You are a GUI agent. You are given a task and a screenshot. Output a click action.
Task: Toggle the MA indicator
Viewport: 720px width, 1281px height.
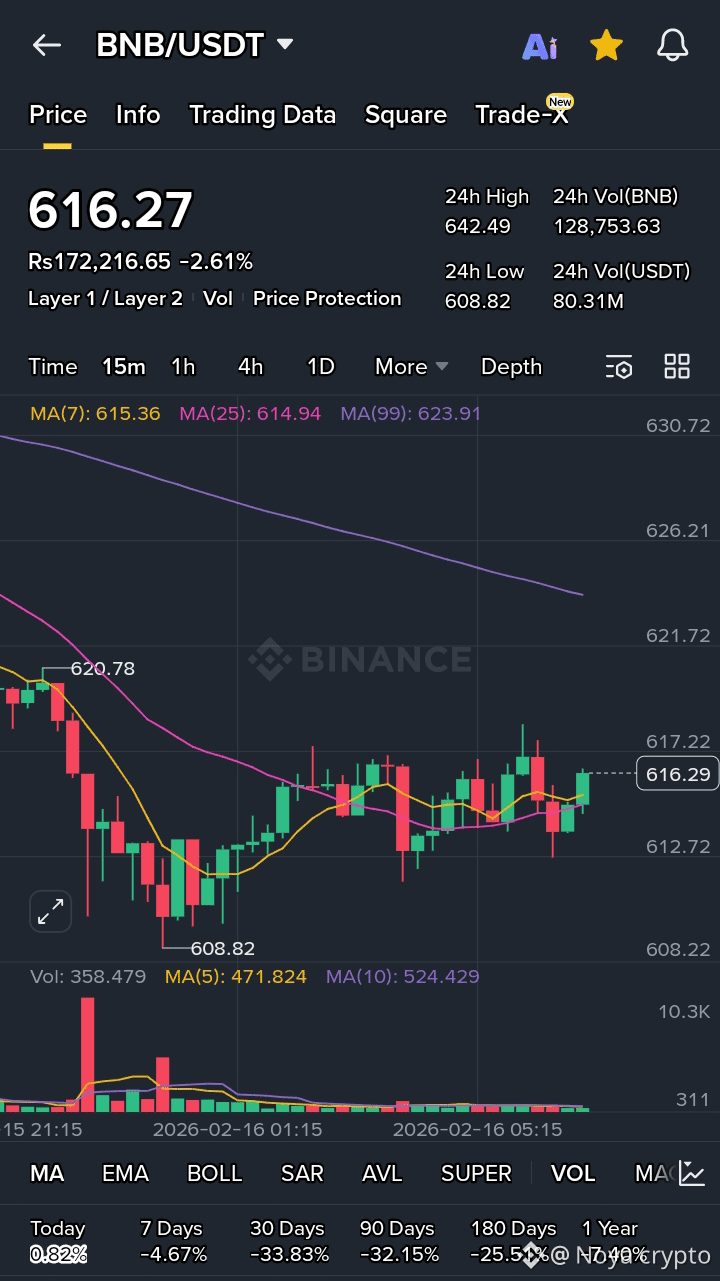[47, 1173]
